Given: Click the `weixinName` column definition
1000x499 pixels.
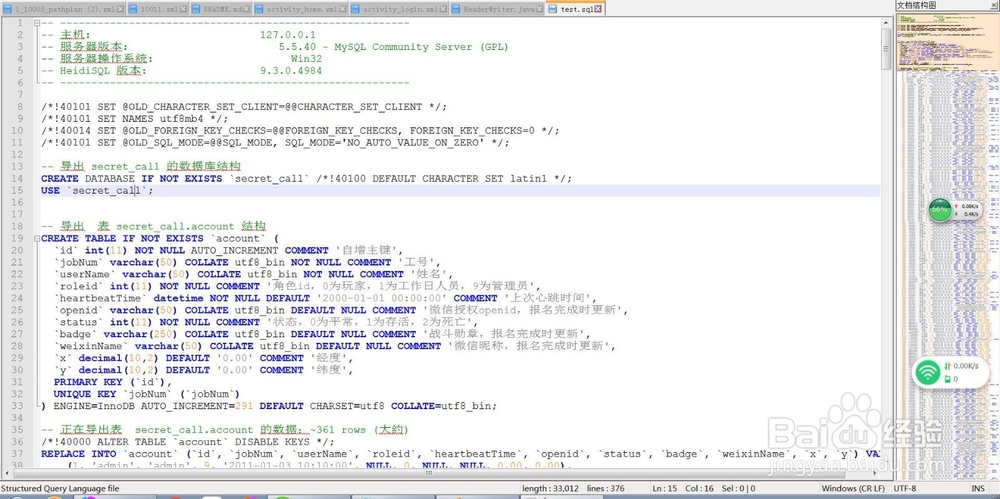Looking at the screenshot, I should point(334,346).
